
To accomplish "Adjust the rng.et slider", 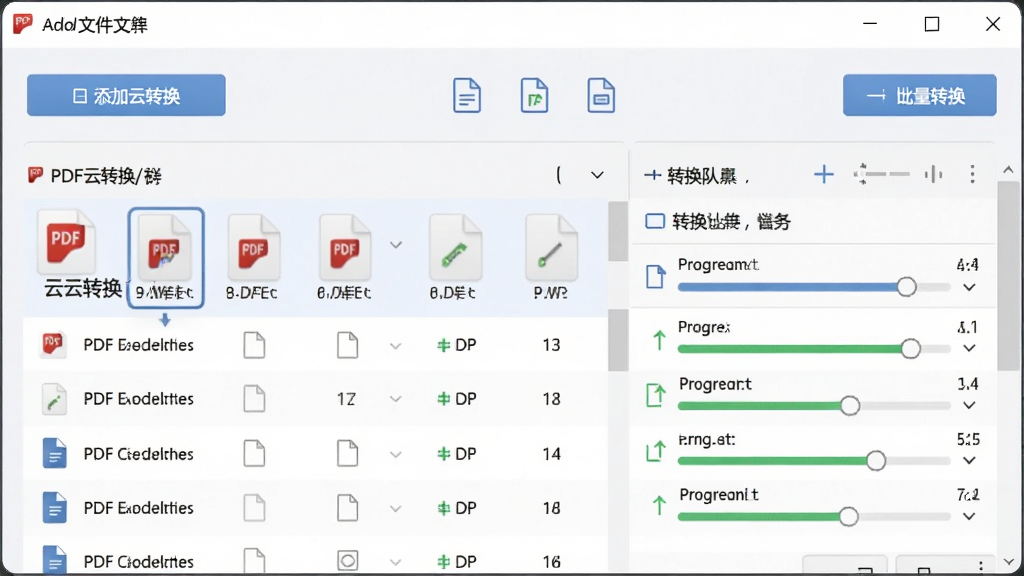I will tap(814, 460).
